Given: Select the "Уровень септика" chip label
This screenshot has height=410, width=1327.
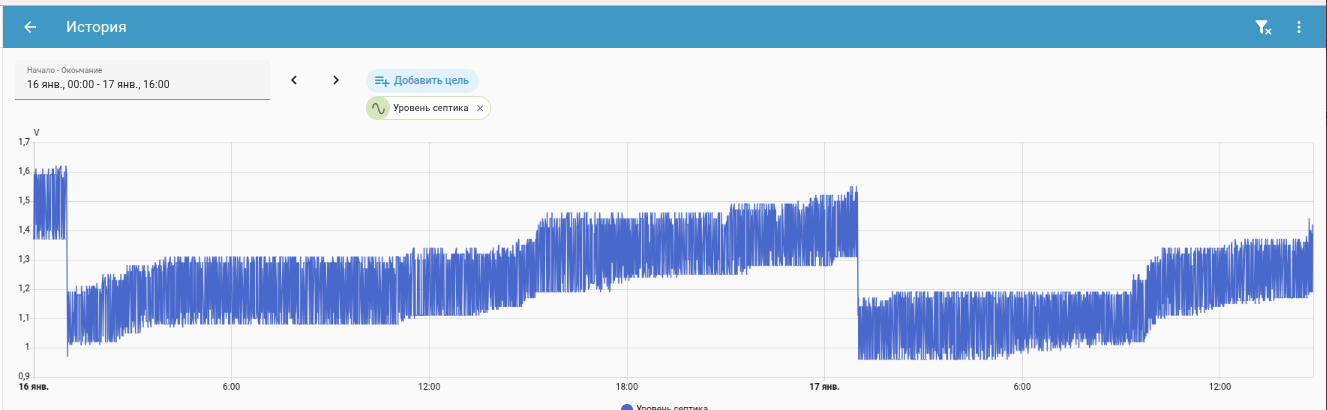Looking at the screenshot, I should [430, 108].
